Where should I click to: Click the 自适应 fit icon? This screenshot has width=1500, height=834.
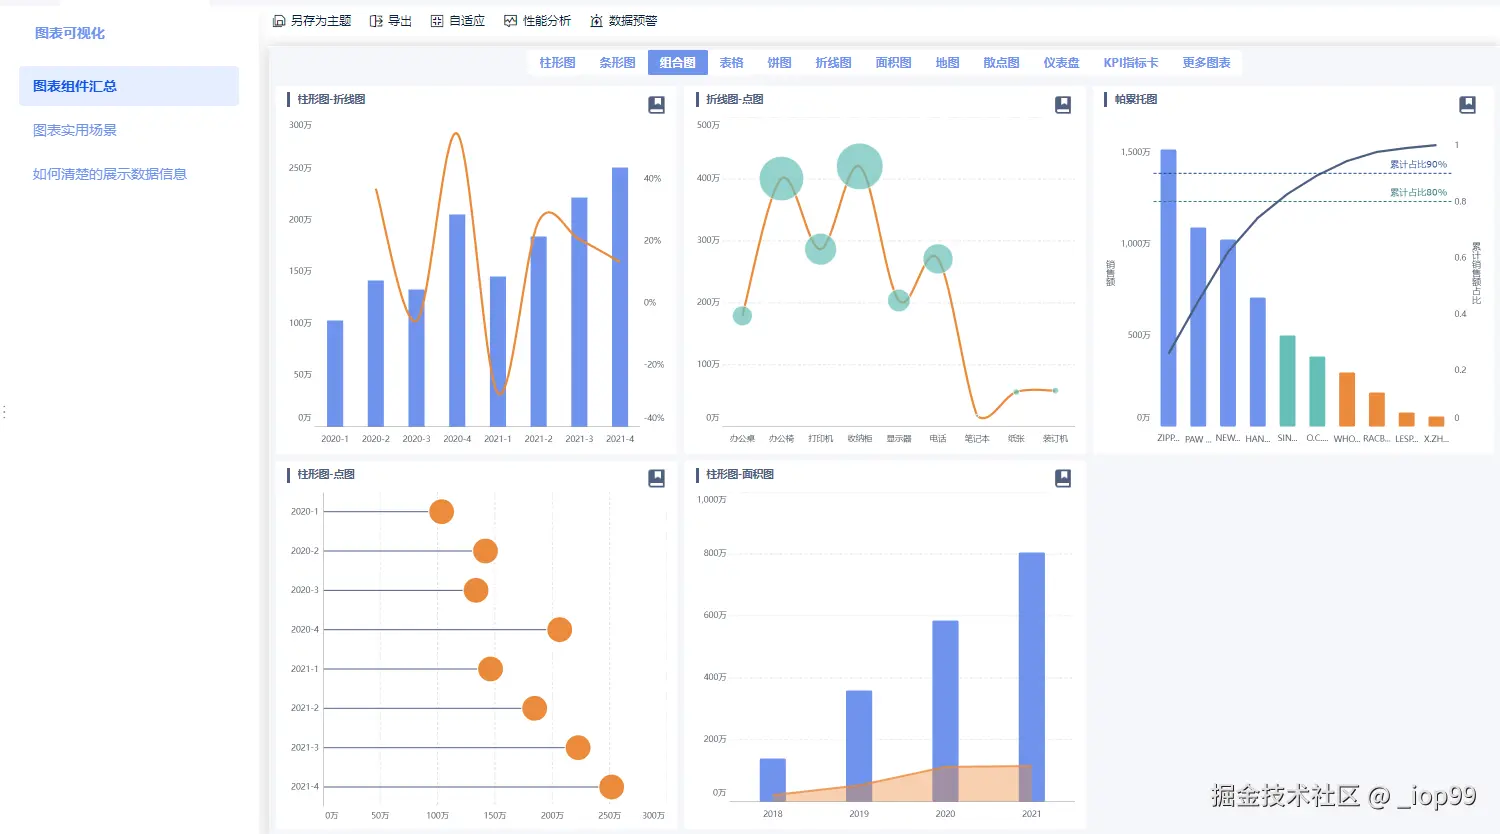(x=437, y=21)
